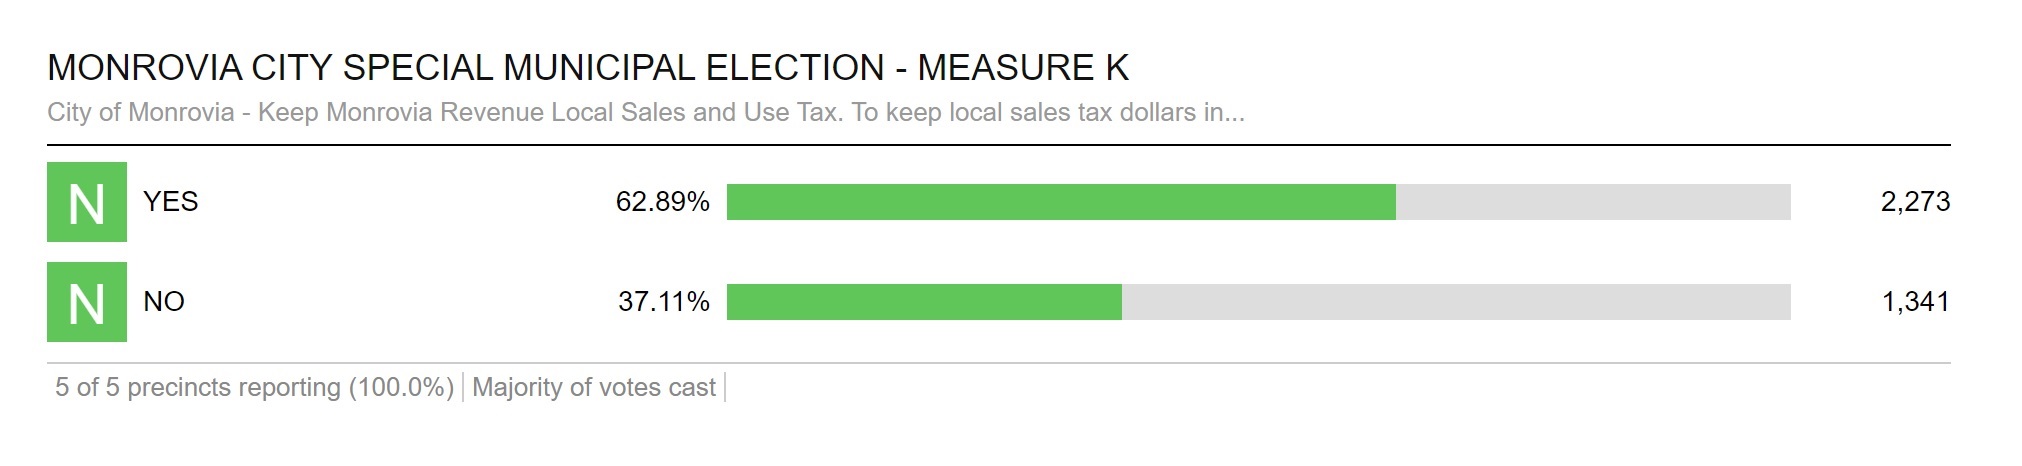Image resolution: width=2022 pixels, height=466 pixels.
Task: Click the 37.11% percentage value
Action: click(x=663, y=302)
